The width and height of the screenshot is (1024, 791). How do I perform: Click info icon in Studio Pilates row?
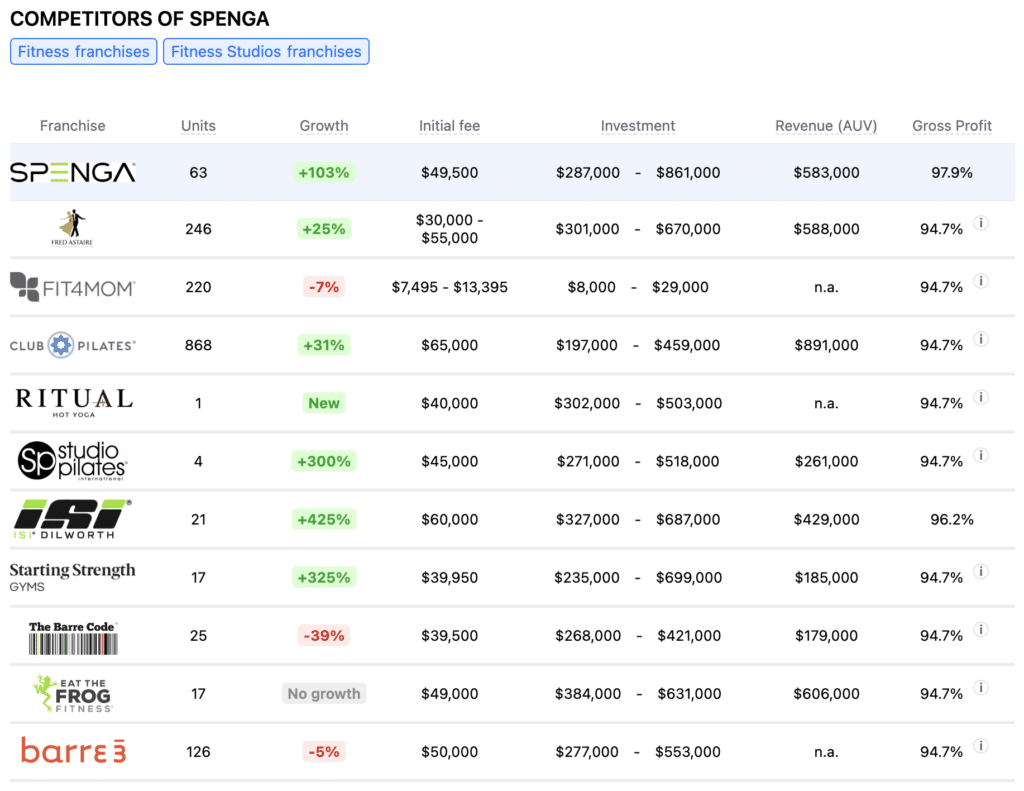980,455
